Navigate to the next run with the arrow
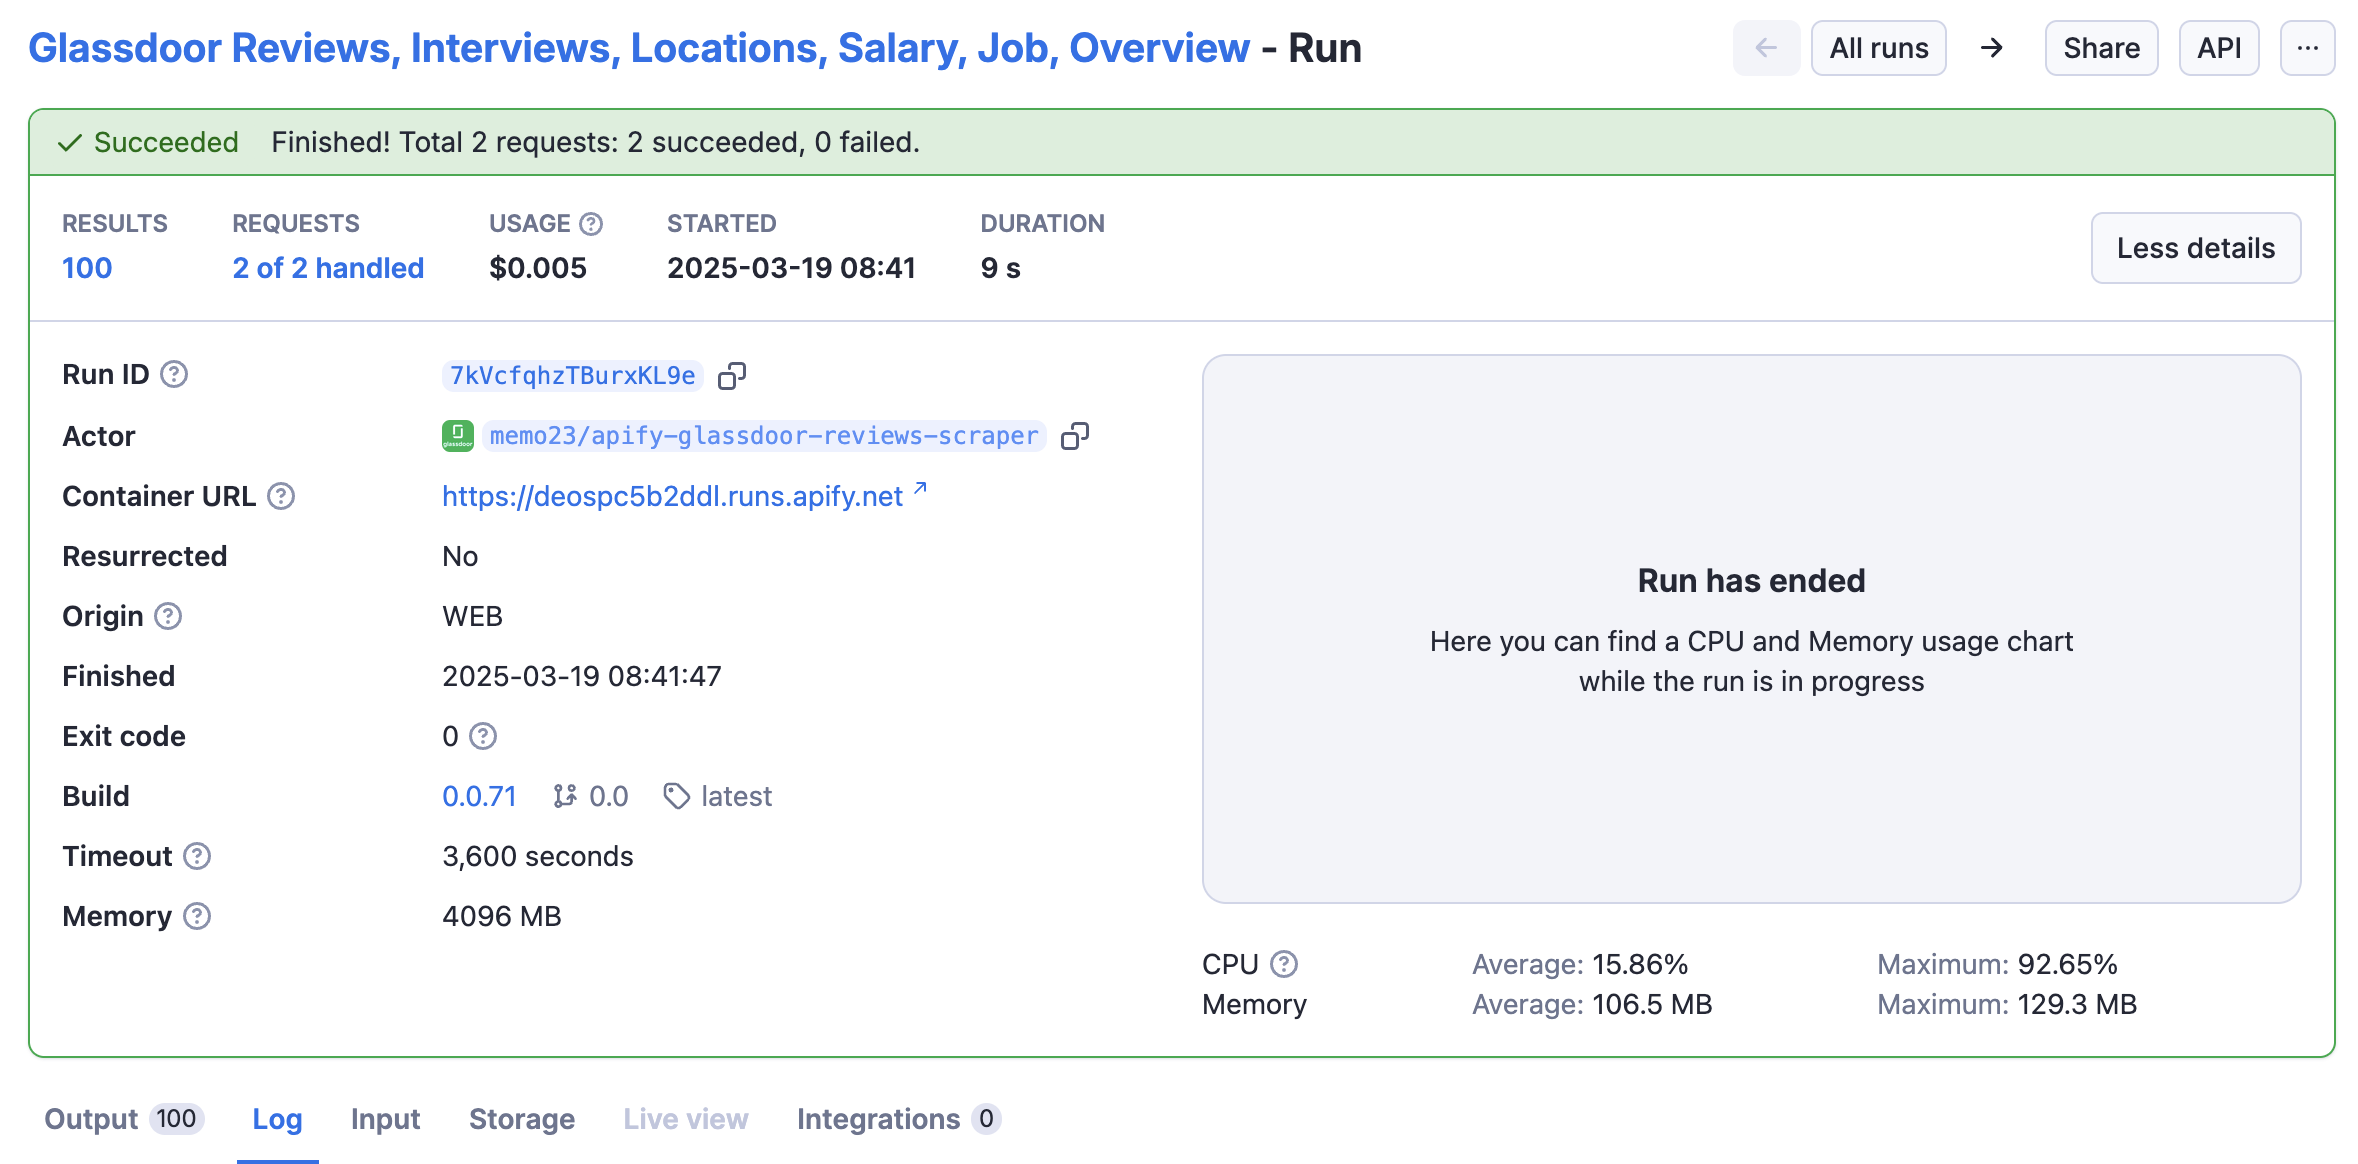This screenshot has width=2358, height=1164. tap(1992, 47)
